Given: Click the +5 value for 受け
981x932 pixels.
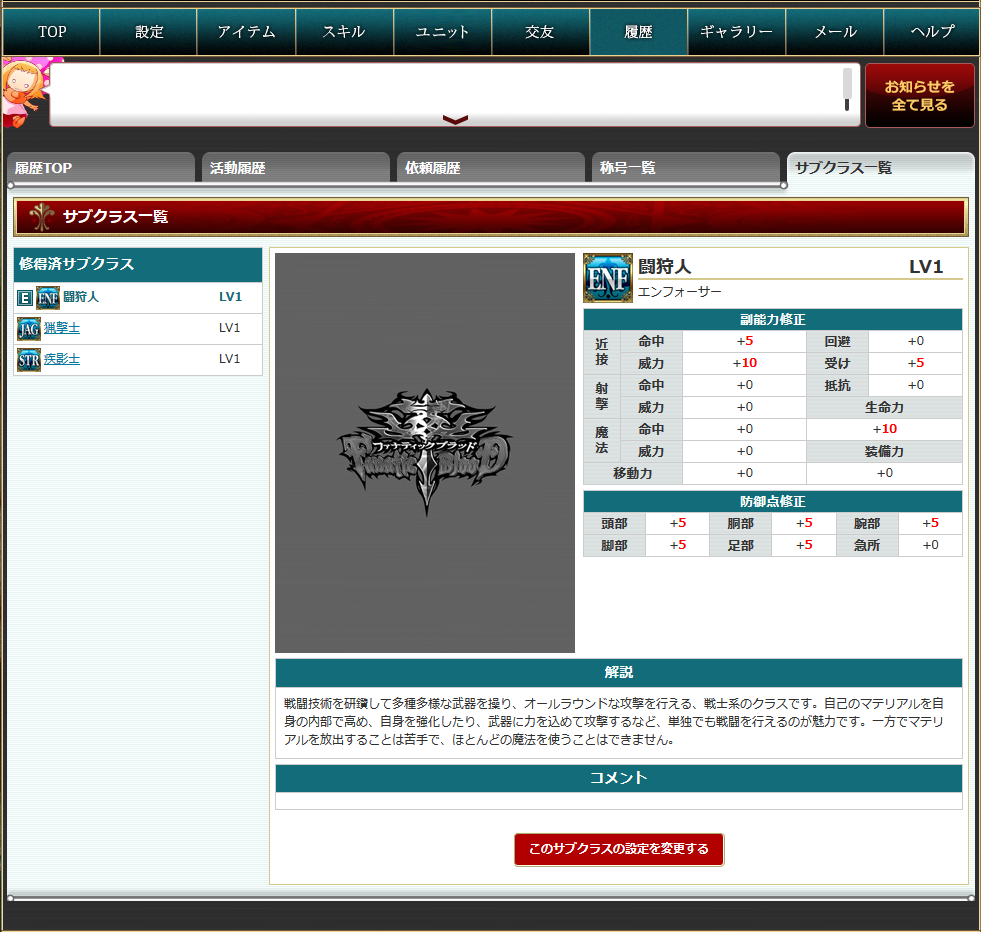Looking at the screenshot, I should point(916,363).
